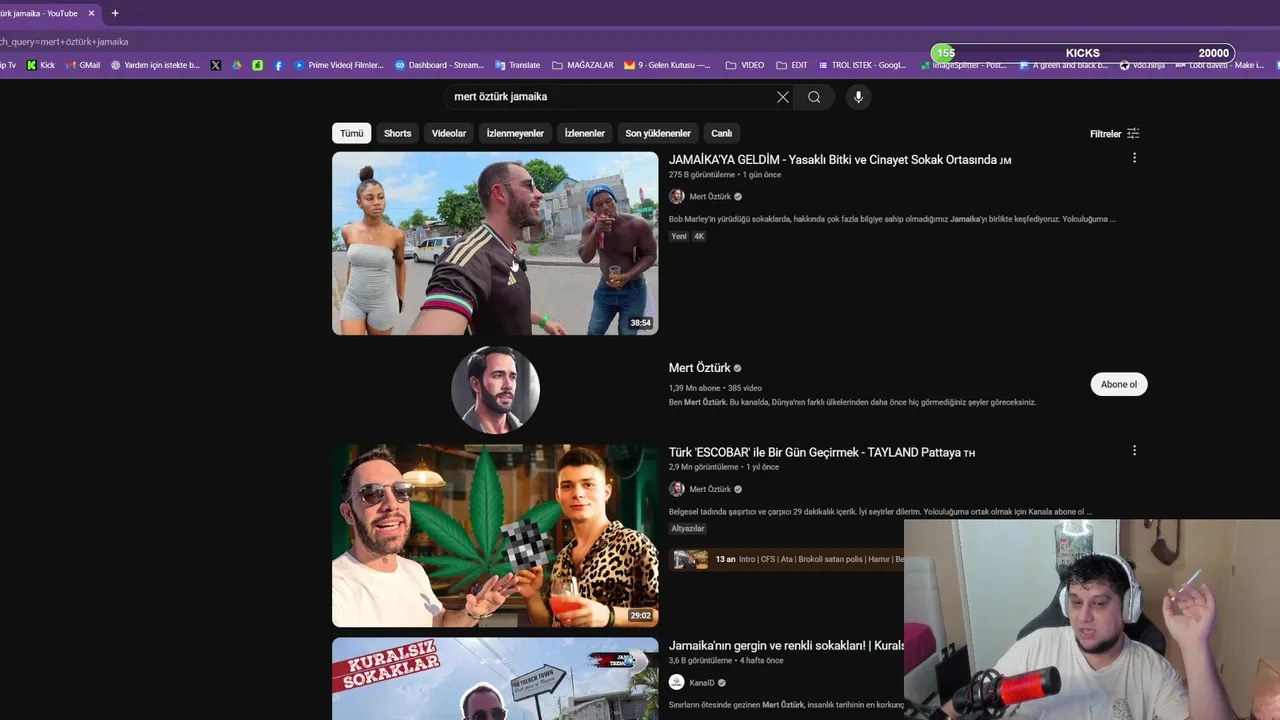Click the KanalD channel avatar icon
Image resolution: width=1280 pixels, height=720 pixels.
point(677,682)
